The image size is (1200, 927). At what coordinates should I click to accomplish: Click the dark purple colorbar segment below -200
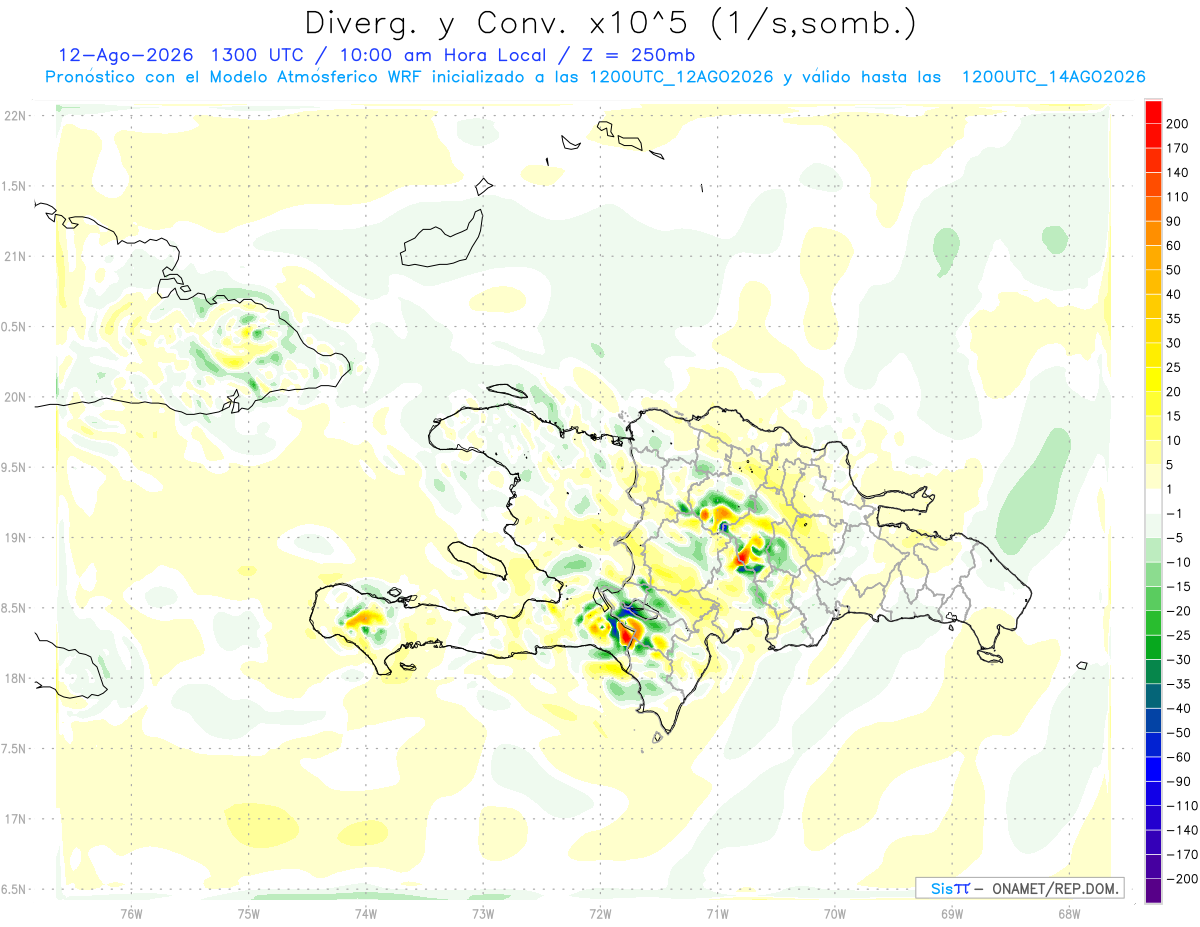click(x=1153, y=890)
